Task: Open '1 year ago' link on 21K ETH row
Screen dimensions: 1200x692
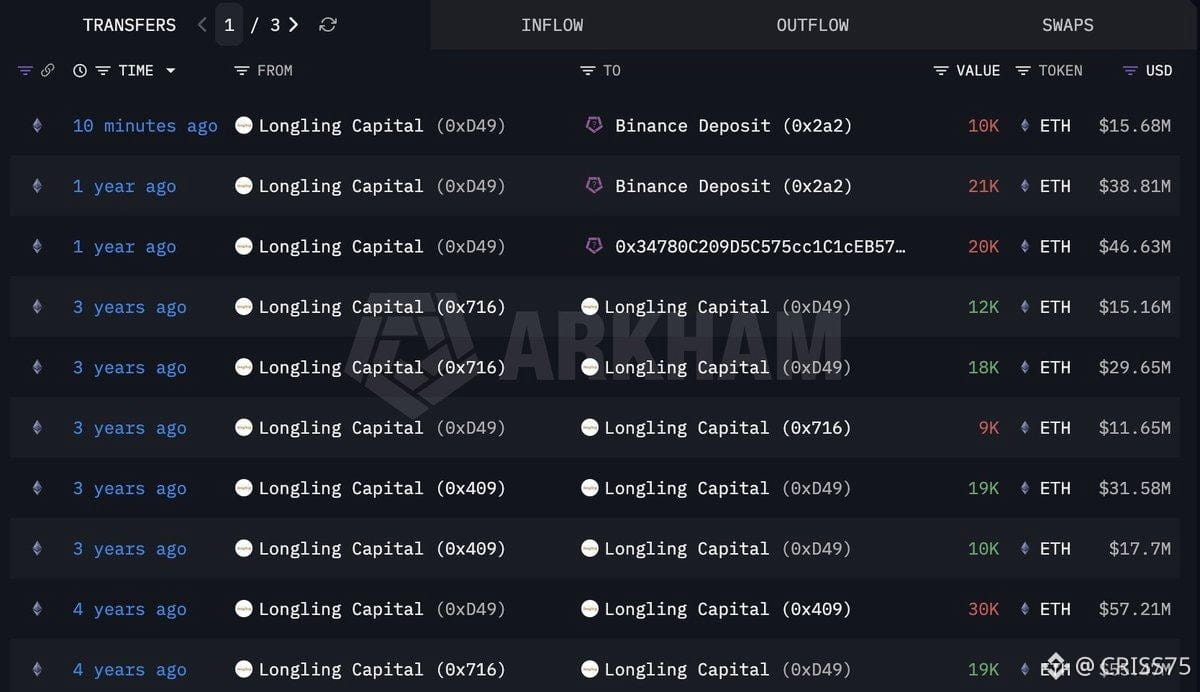Action: [124, 186]
